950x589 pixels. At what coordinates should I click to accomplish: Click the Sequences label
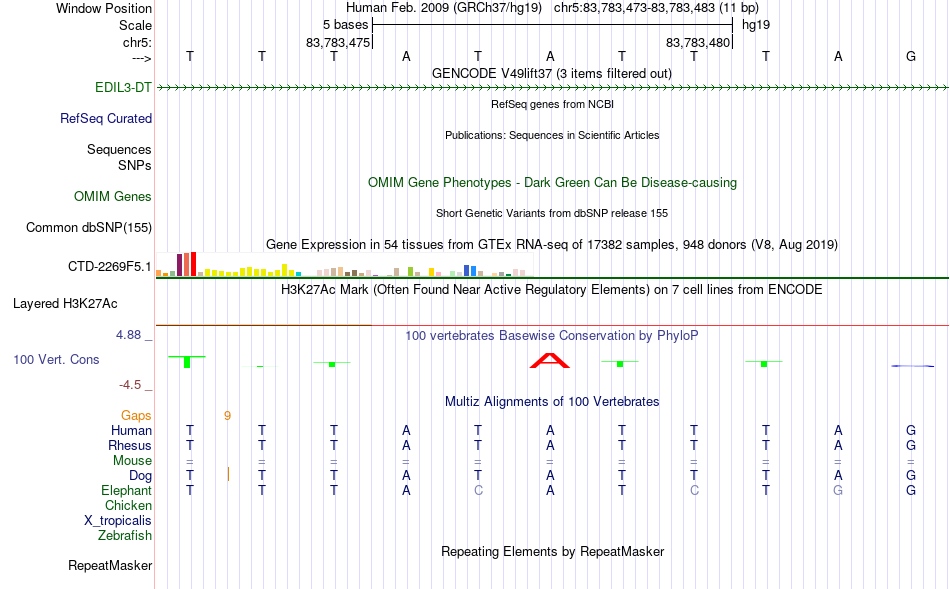click(119, 149)
